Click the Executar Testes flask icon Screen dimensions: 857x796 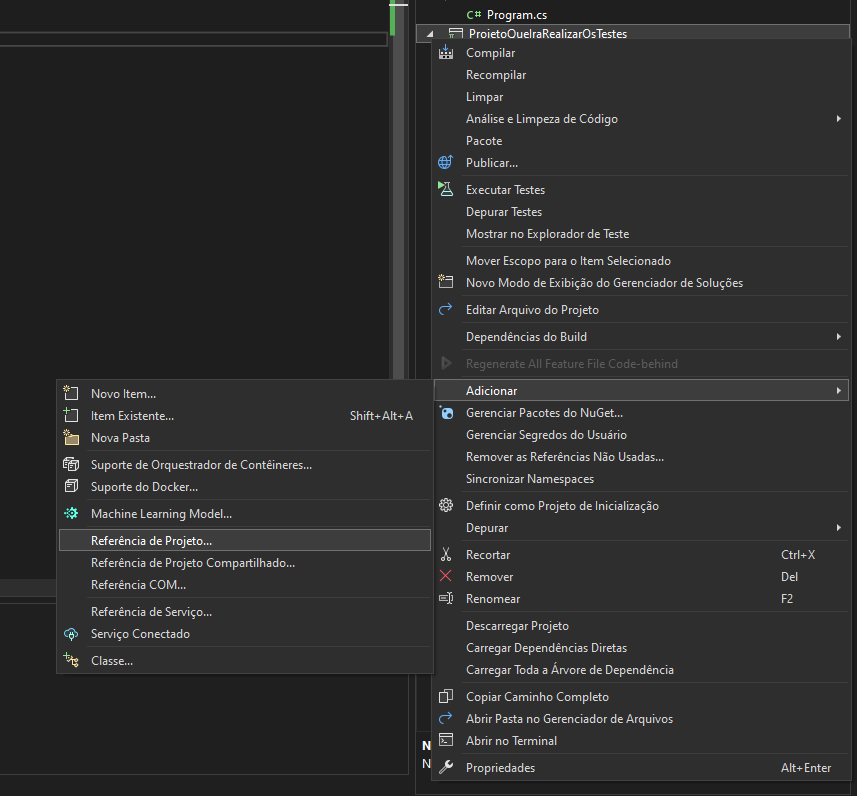point(445,189)
